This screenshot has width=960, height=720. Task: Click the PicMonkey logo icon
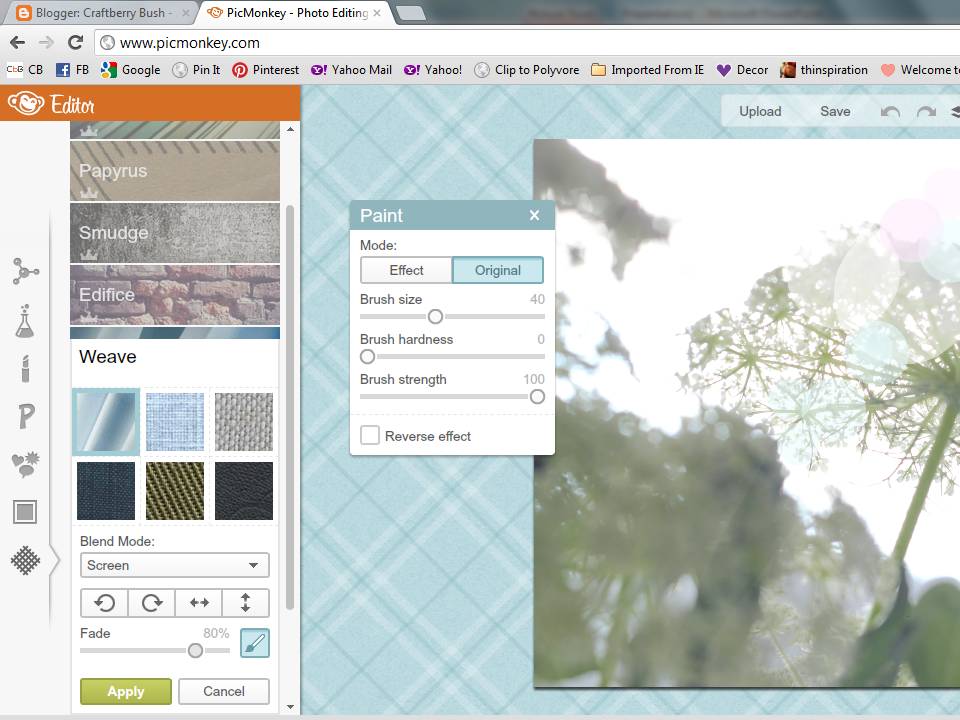[26, 103]
